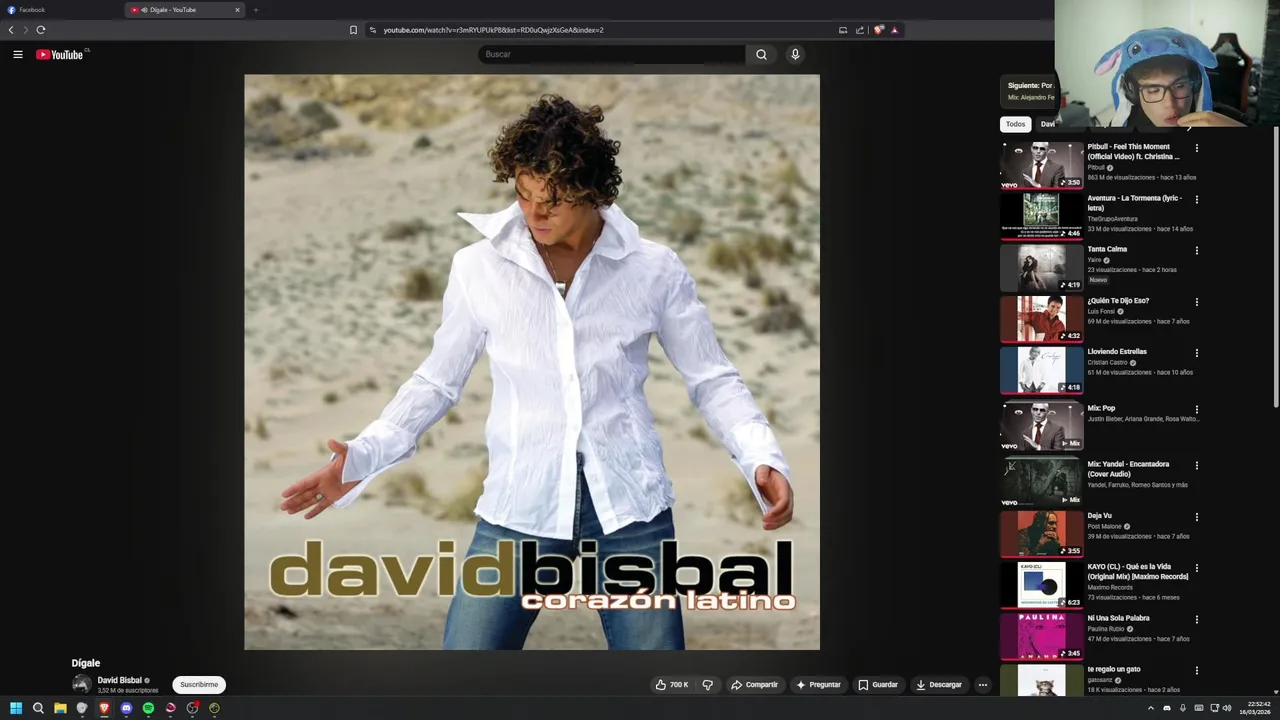Image resolution: width=1280 pixels, height=720 pixels.
Task: Click the browser address bar URL
Action: point(493,30)
